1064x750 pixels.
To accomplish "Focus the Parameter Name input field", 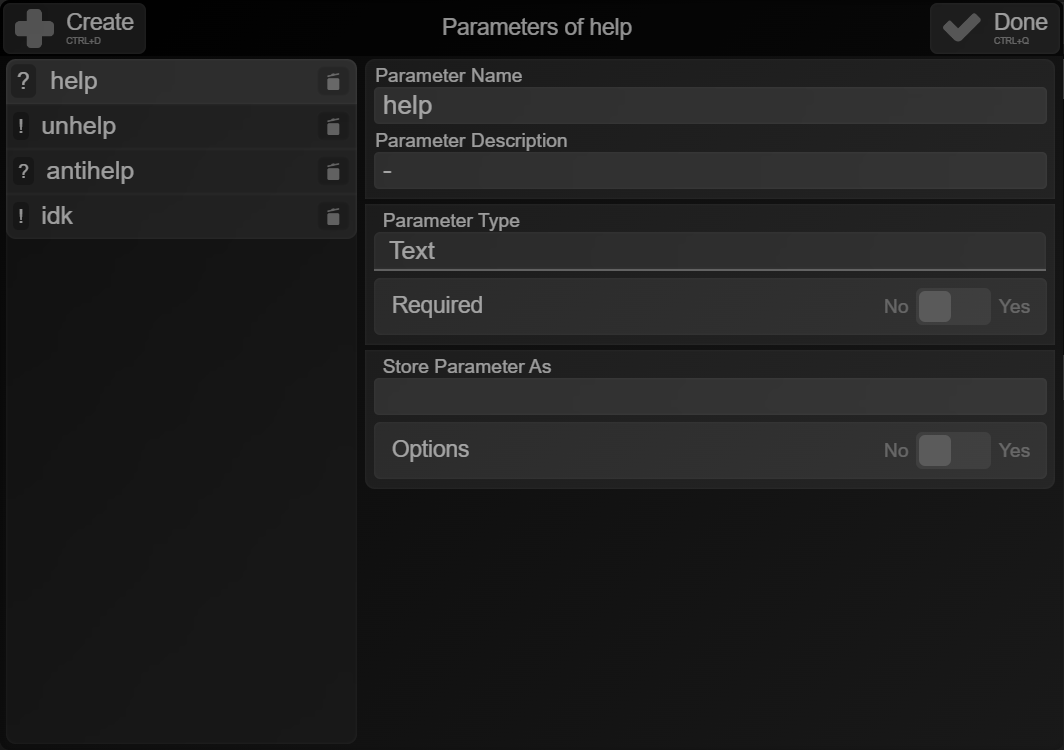I will (x=710, y=106).
